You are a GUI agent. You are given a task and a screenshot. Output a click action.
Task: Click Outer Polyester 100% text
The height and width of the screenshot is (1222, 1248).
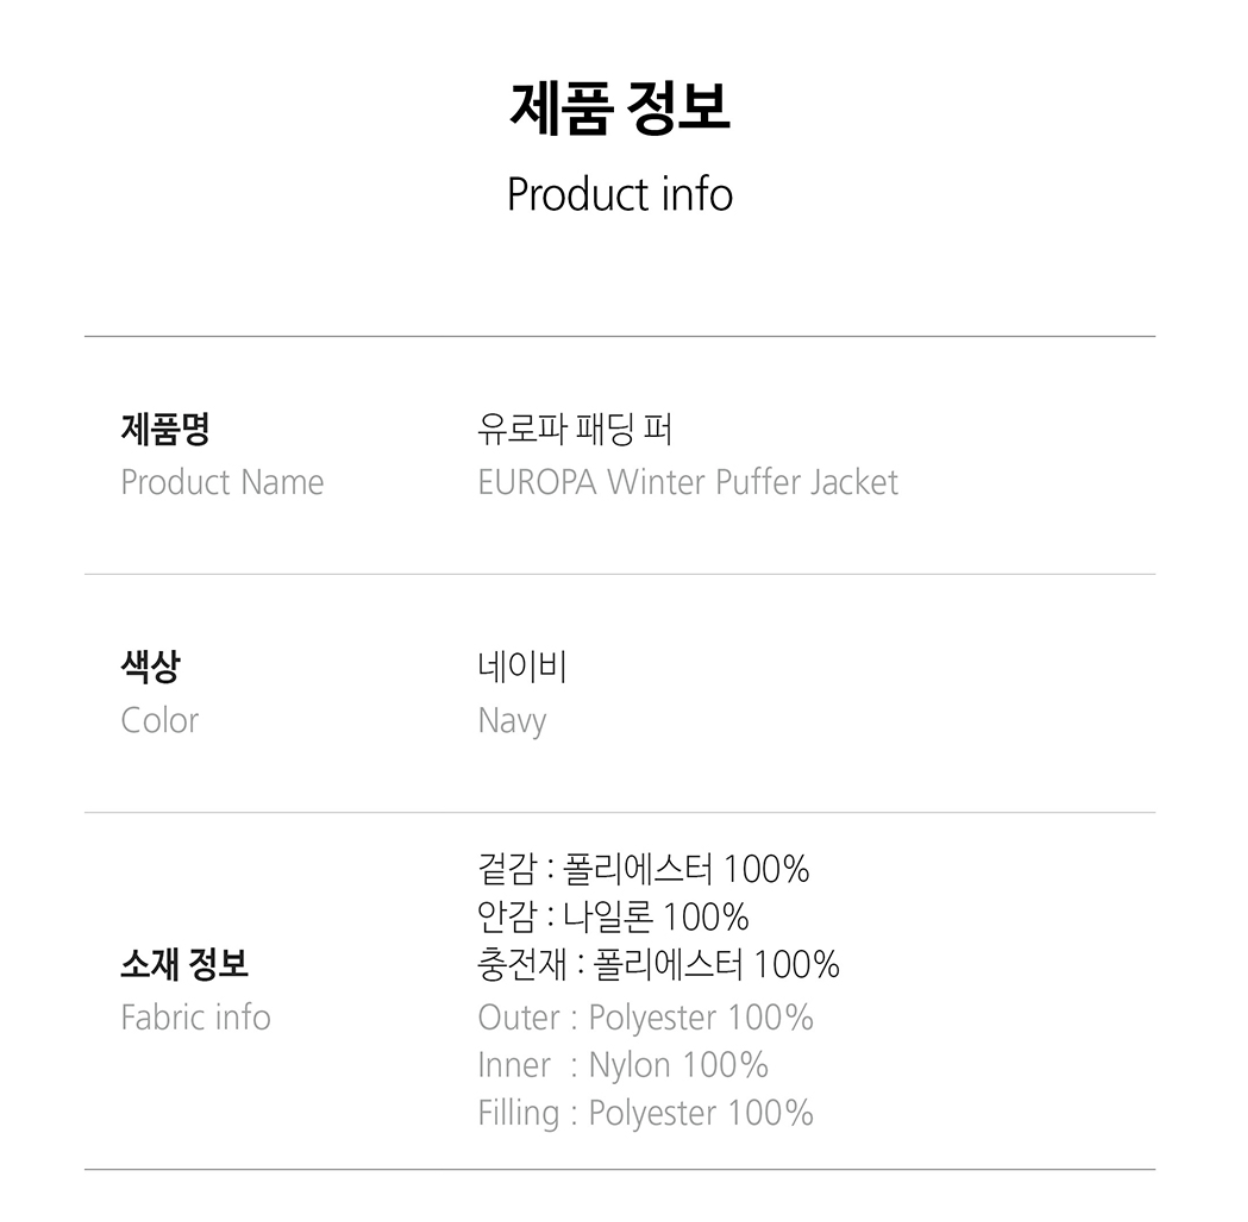pyautogui.click(x=645, y=1017)
